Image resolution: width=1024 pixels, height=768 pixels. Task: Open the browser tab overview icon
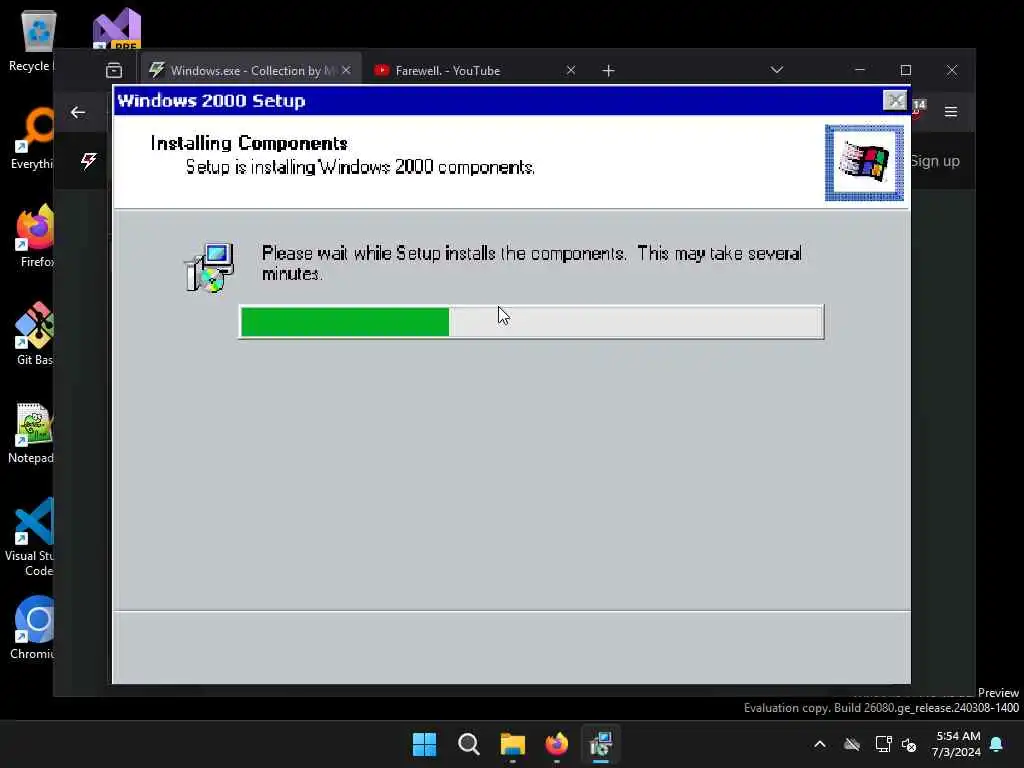[114, 70]
